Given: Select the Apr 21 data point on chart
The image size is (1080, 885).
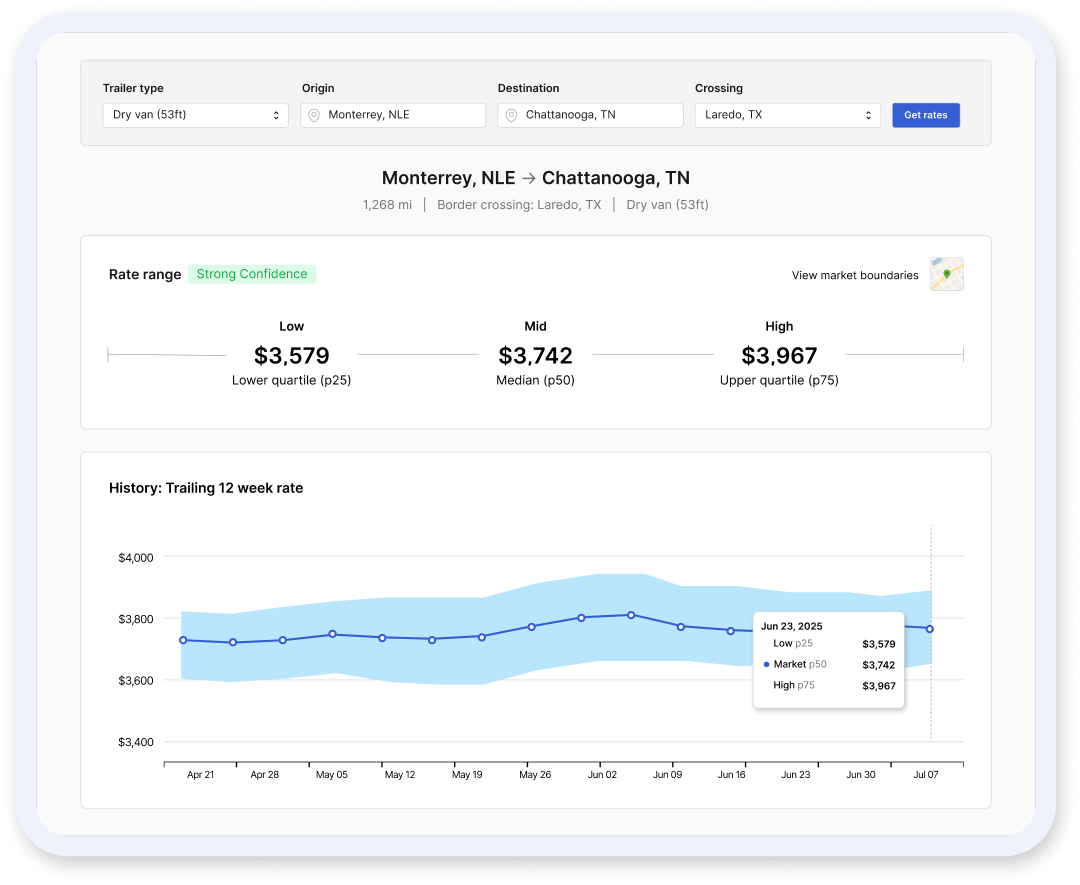Looking at the screenshot, I should 183,640.
